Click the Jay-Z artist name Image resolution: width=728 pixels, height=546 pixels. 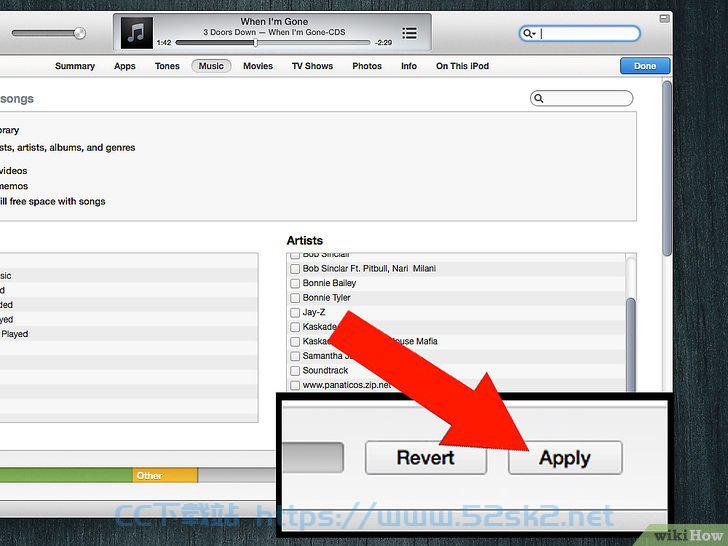click(x=314, y=312)
